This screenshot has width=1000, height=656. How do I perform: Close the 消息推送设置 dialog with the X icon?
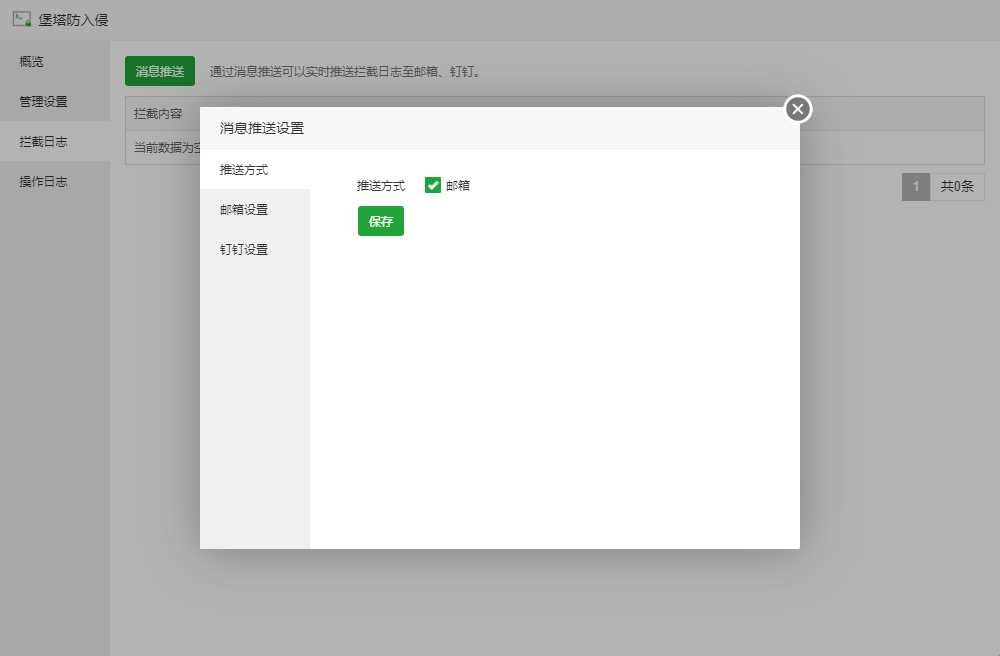click(x=797, y=109)
